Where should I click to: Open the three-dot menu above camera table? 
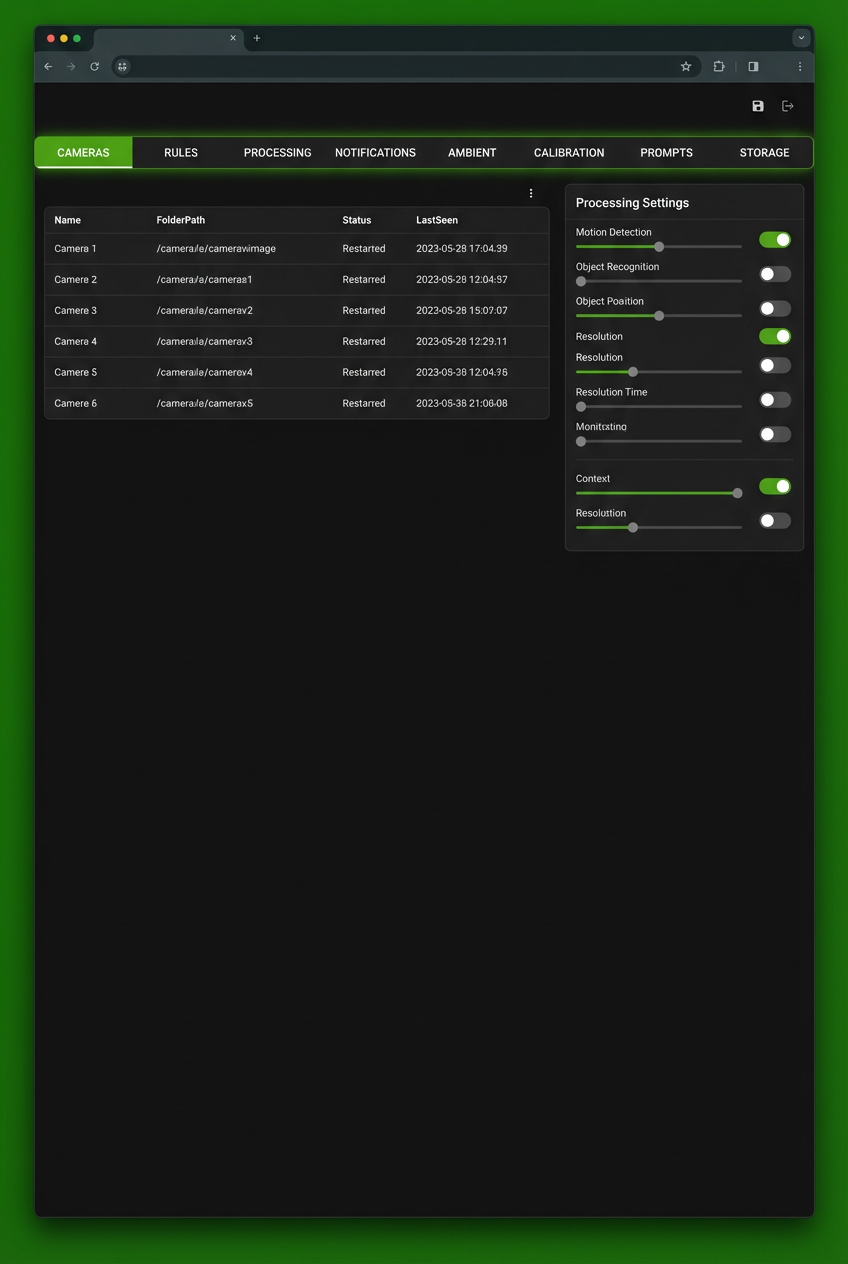(531, 194)
